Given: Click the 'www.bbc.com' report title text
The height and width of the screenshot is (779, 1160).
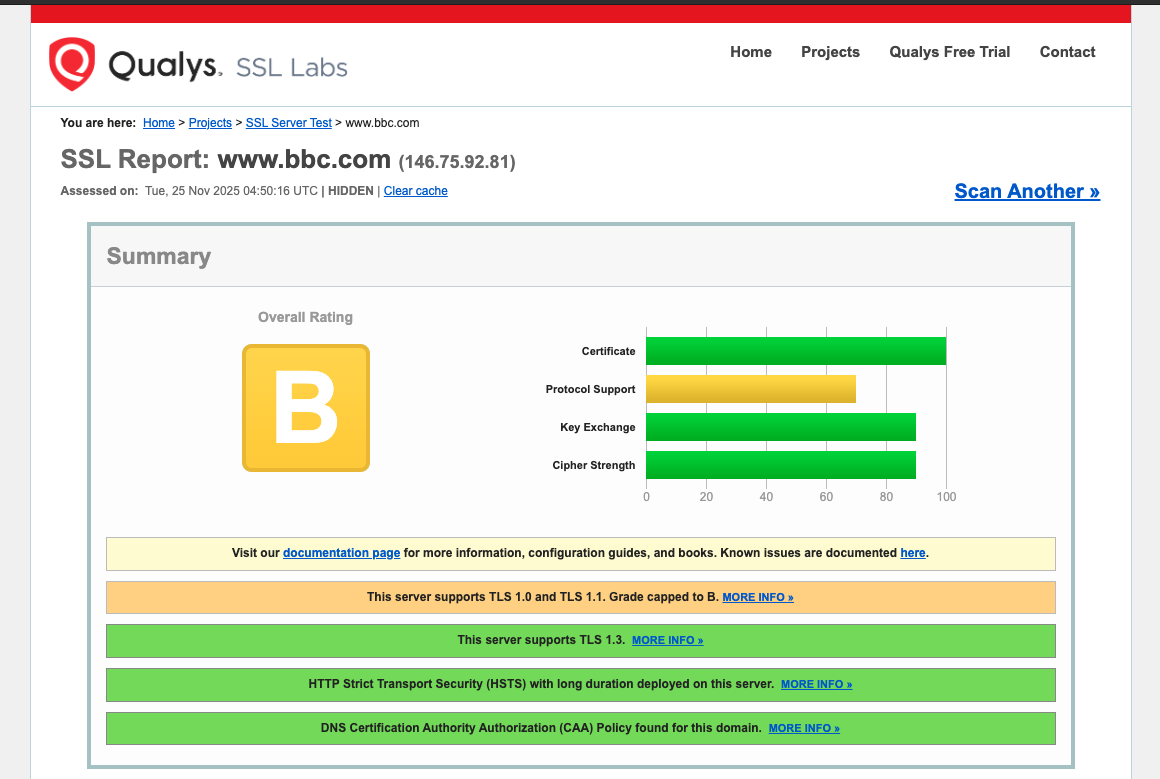Looking at the screenshot, I should pos(304,159).
